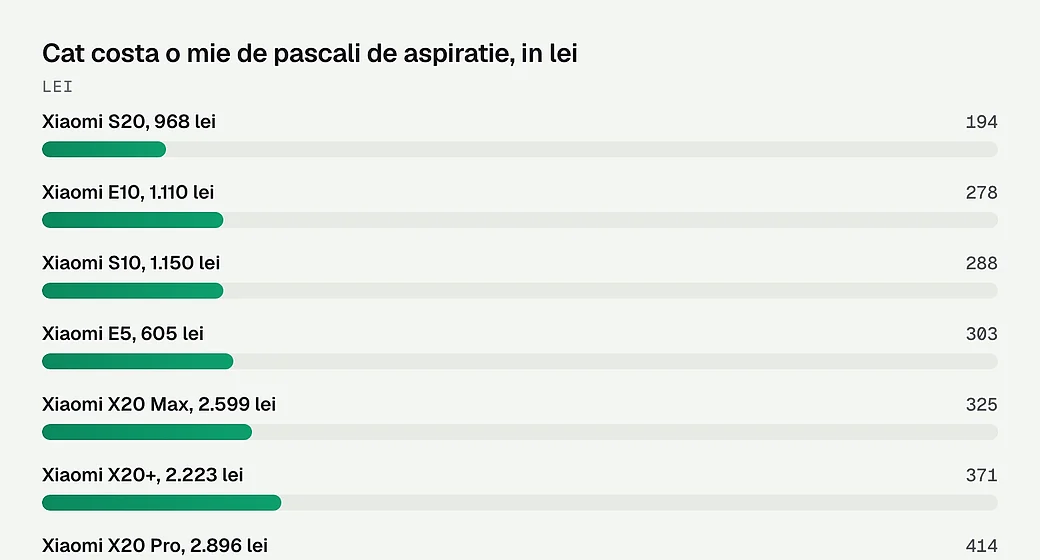Click the Xiaomi E10 green progress bar

tap(133, 220)
